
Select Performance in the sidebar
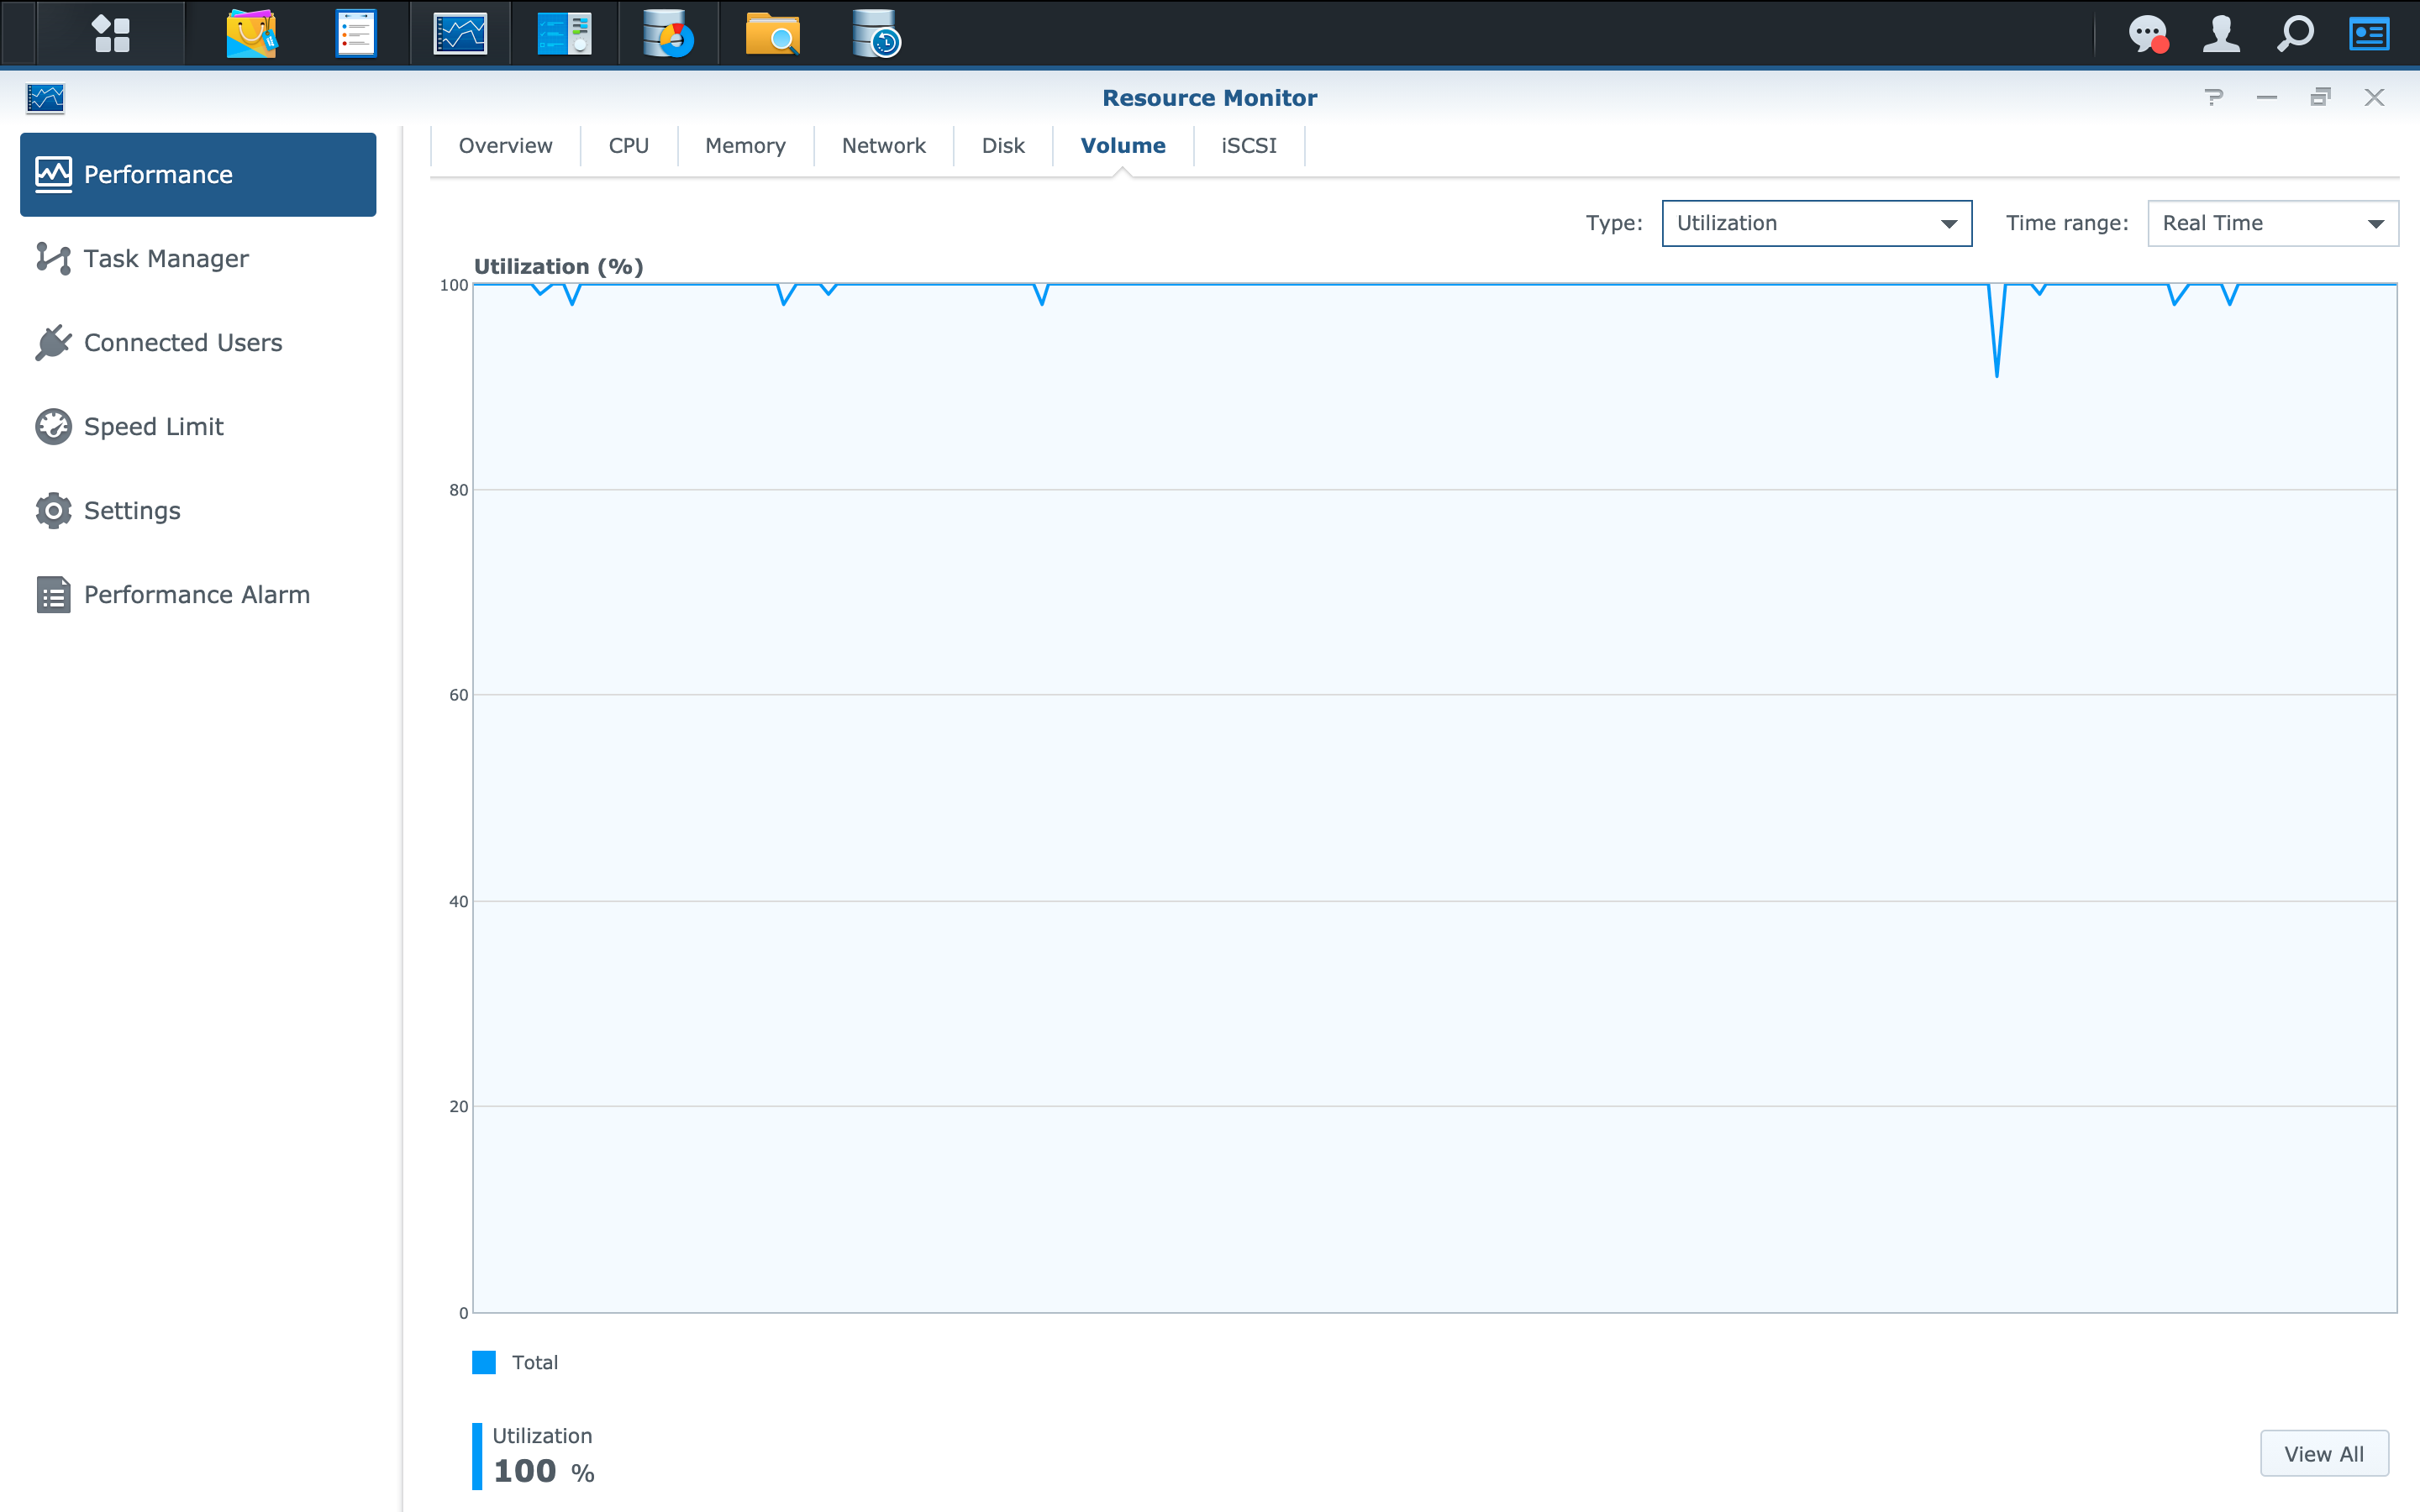tap(198, 174)
